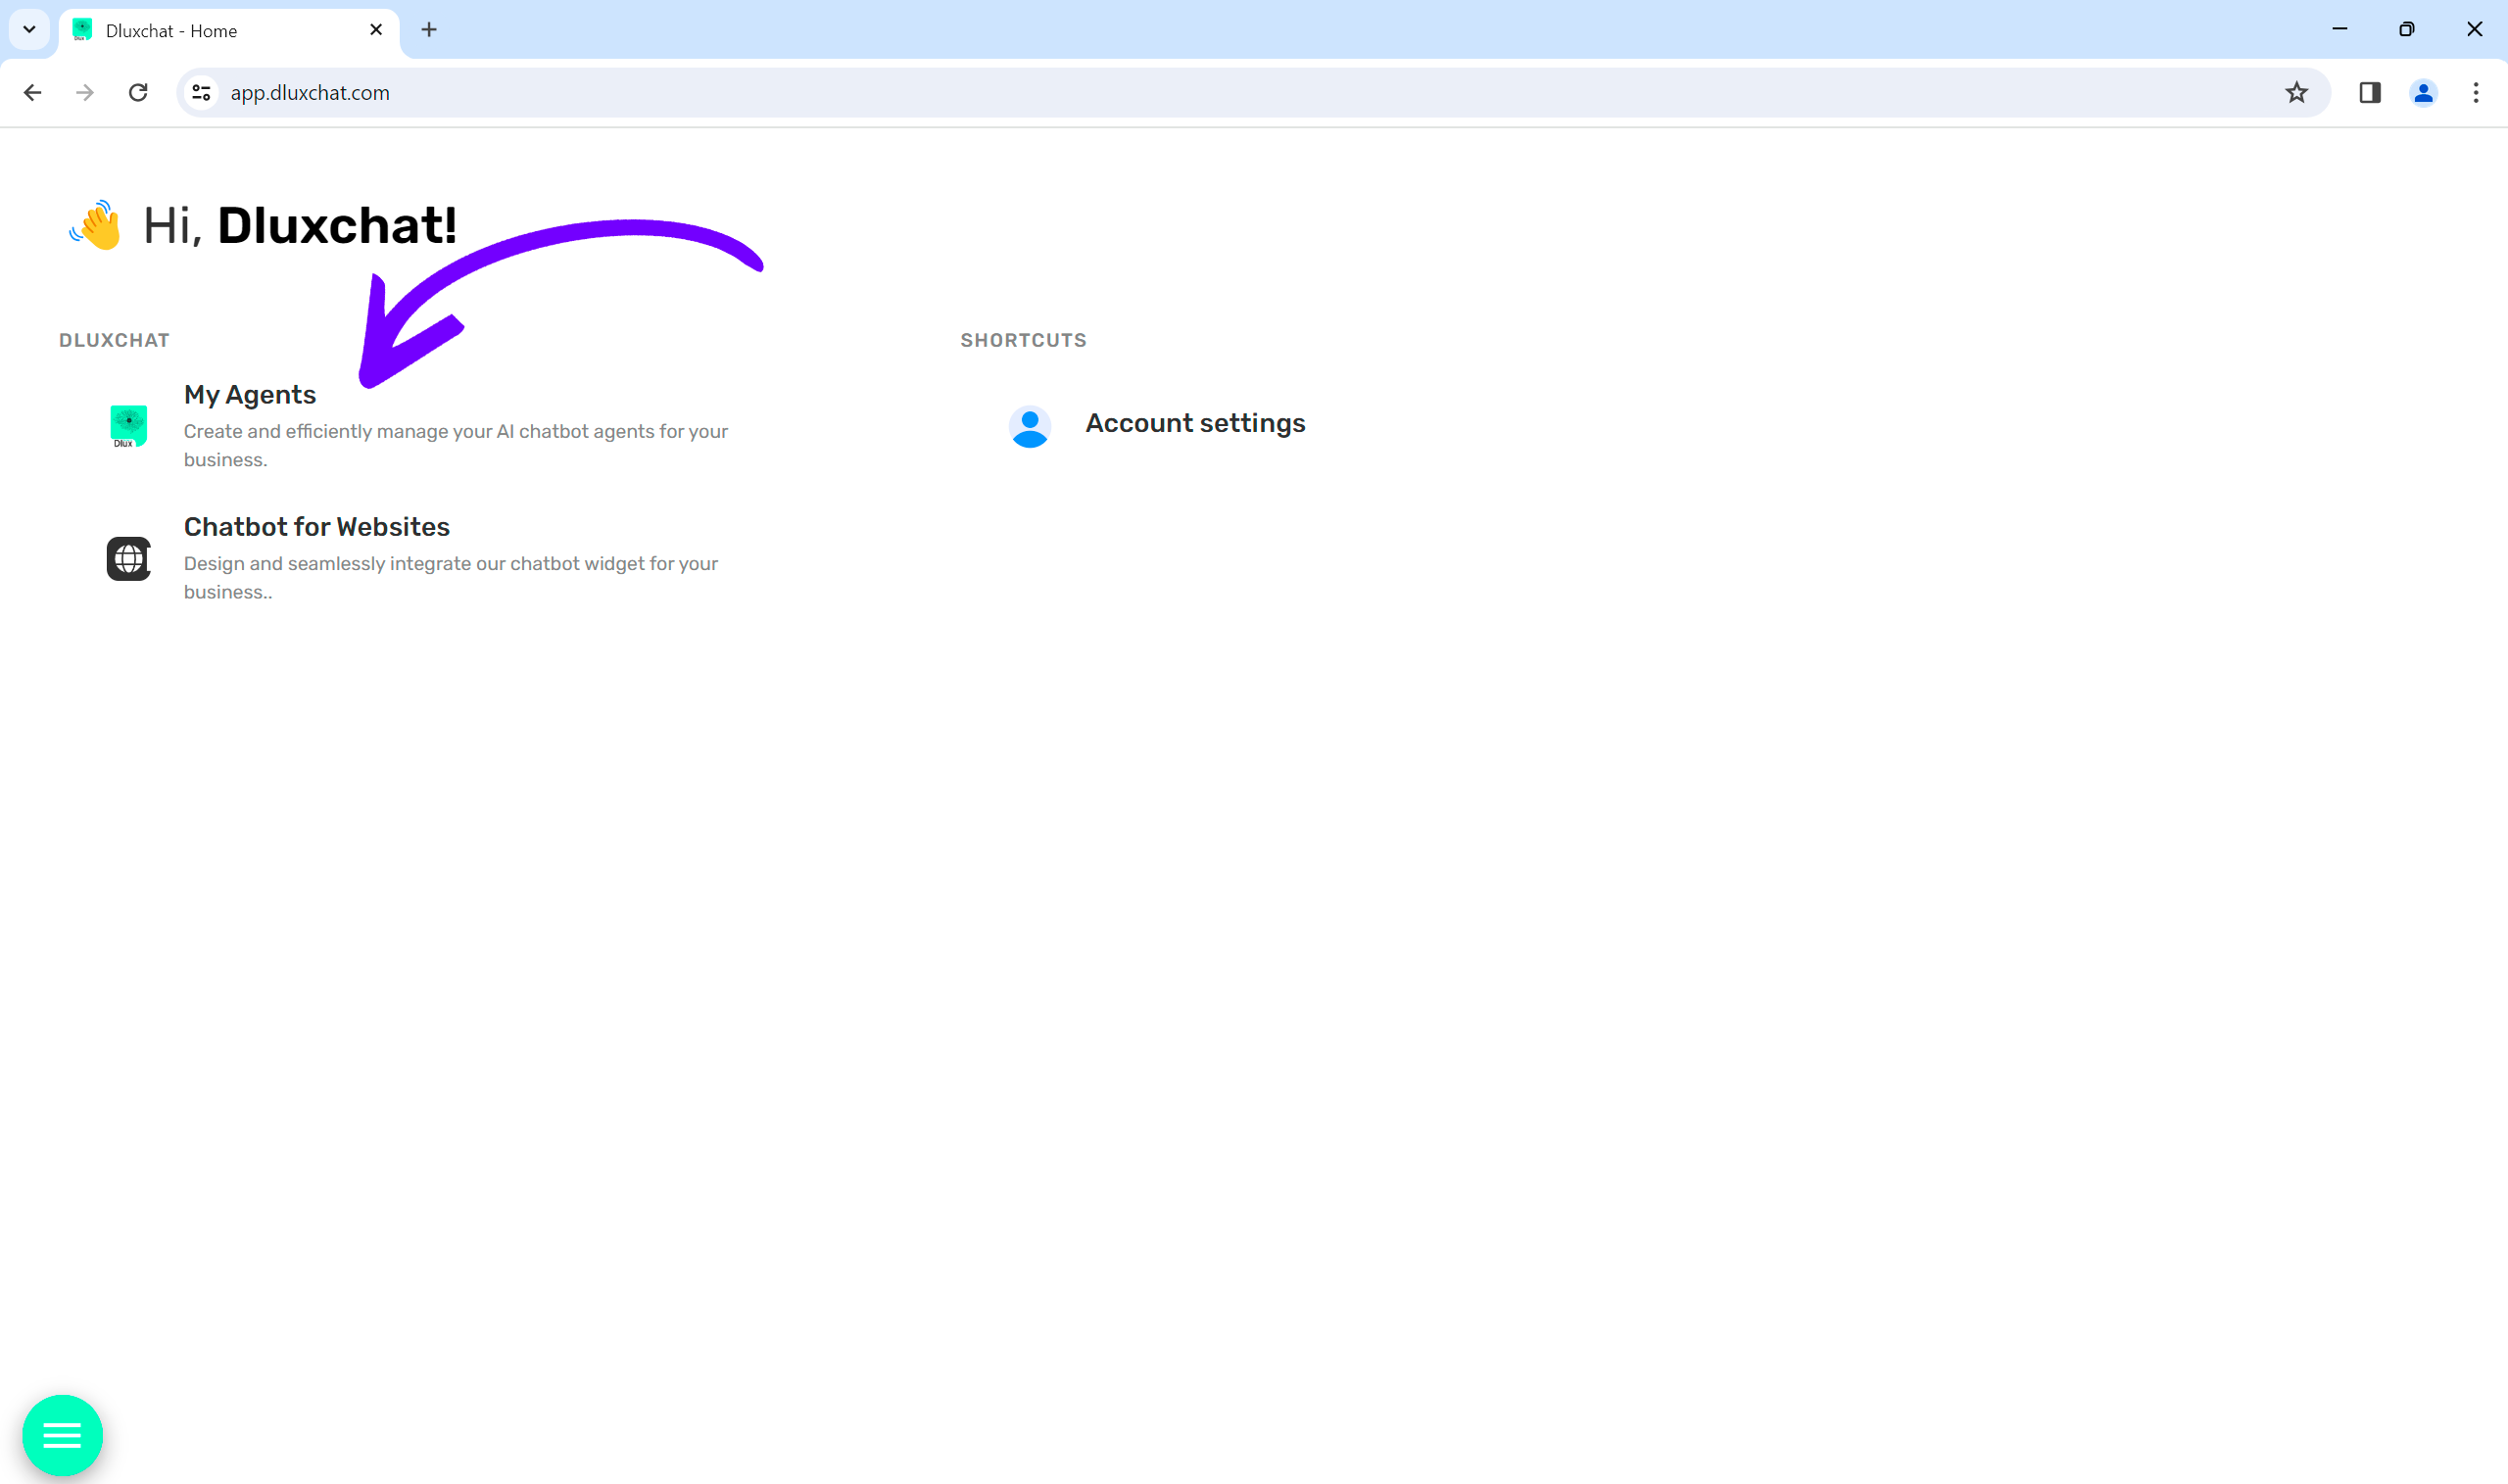Click the Chrome profile avatar icon
The image size is (2508, 1484).
2422,93
